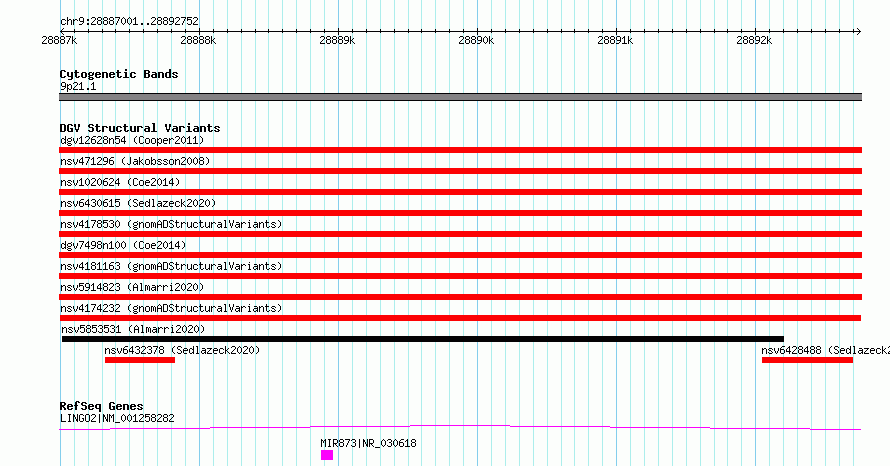The height and width of the screenshot is (466, 890).
Task: Click the 28892k ruler position
Action: pyautogui.click(x=754, y=40)
